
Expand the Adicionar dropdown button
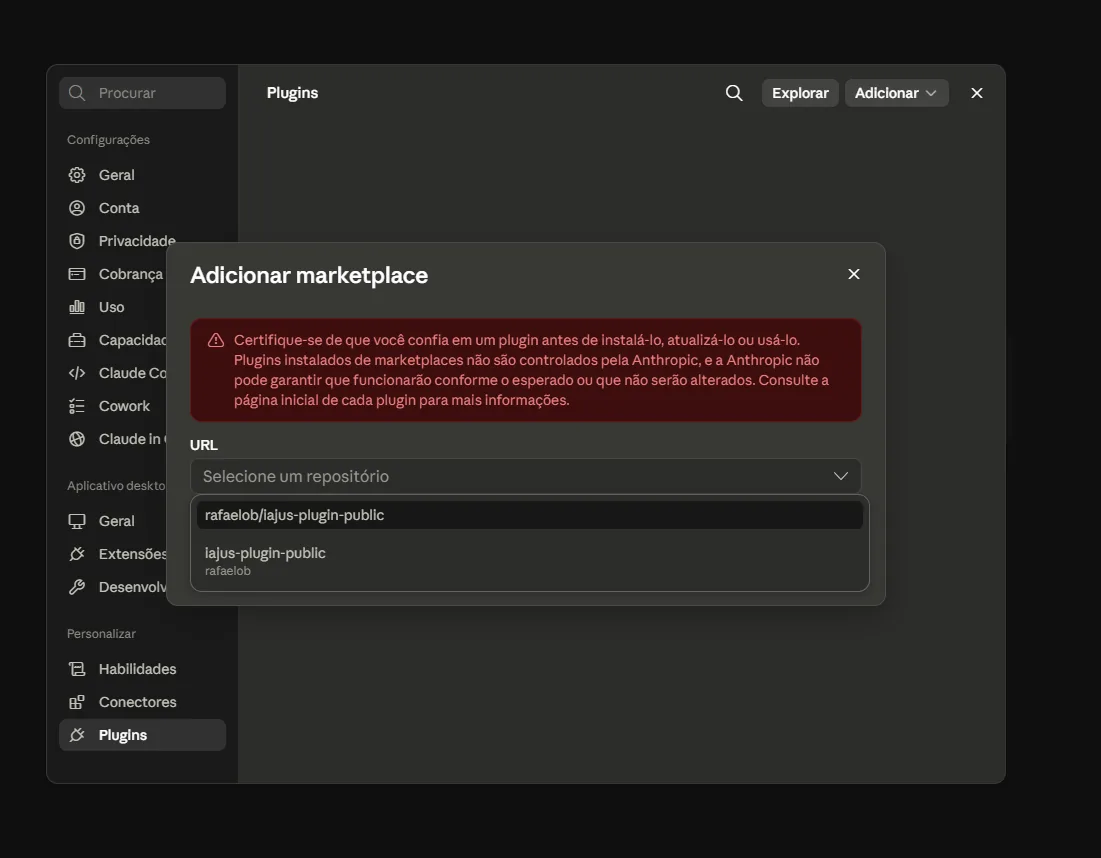tap(896, 93)
